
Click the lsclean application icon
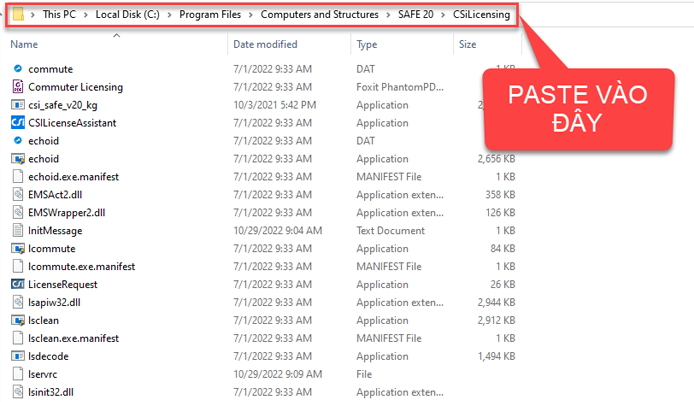[x=18, y=320]
